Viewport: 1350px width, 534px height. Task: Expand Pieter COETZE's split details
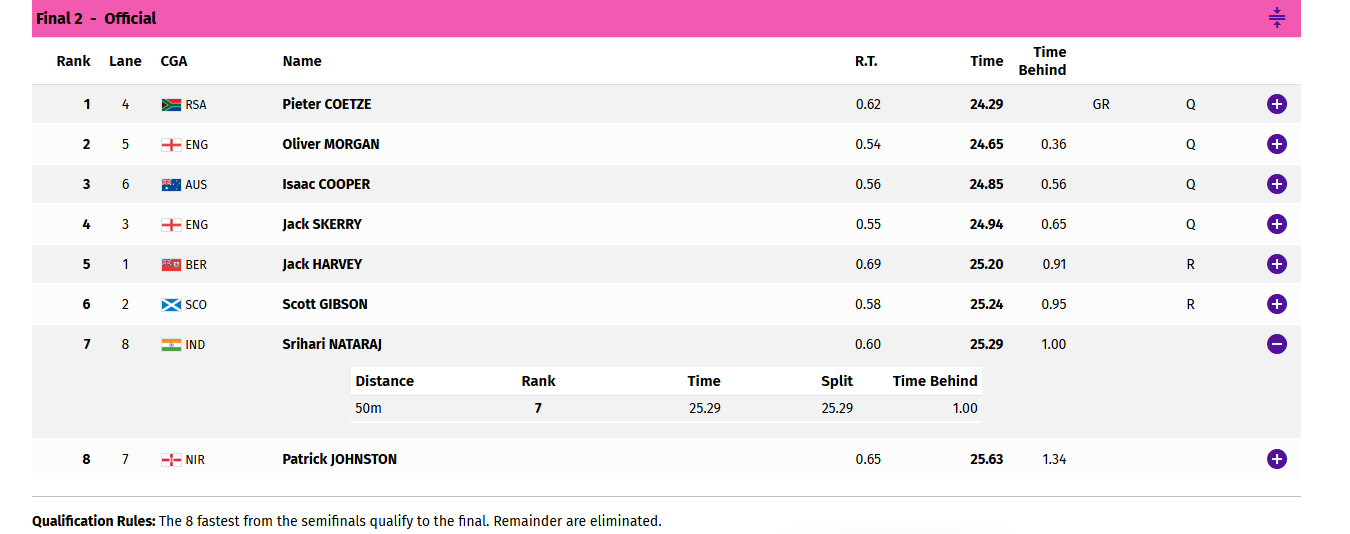[x=1276, y=104]
